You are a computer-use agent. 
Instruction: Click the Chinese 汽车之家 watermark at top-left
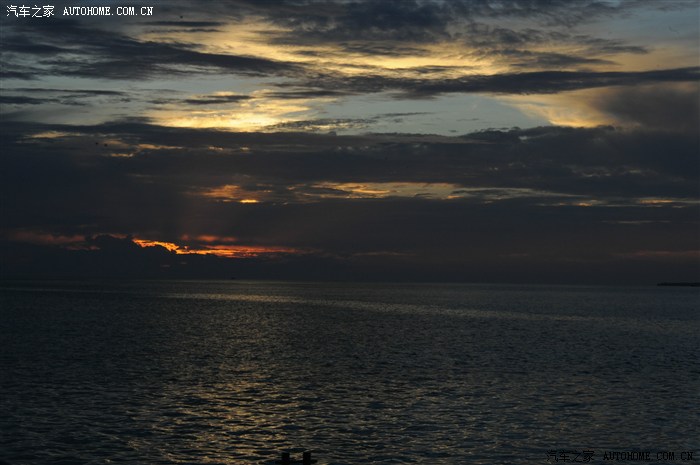(x=30, y=11)
